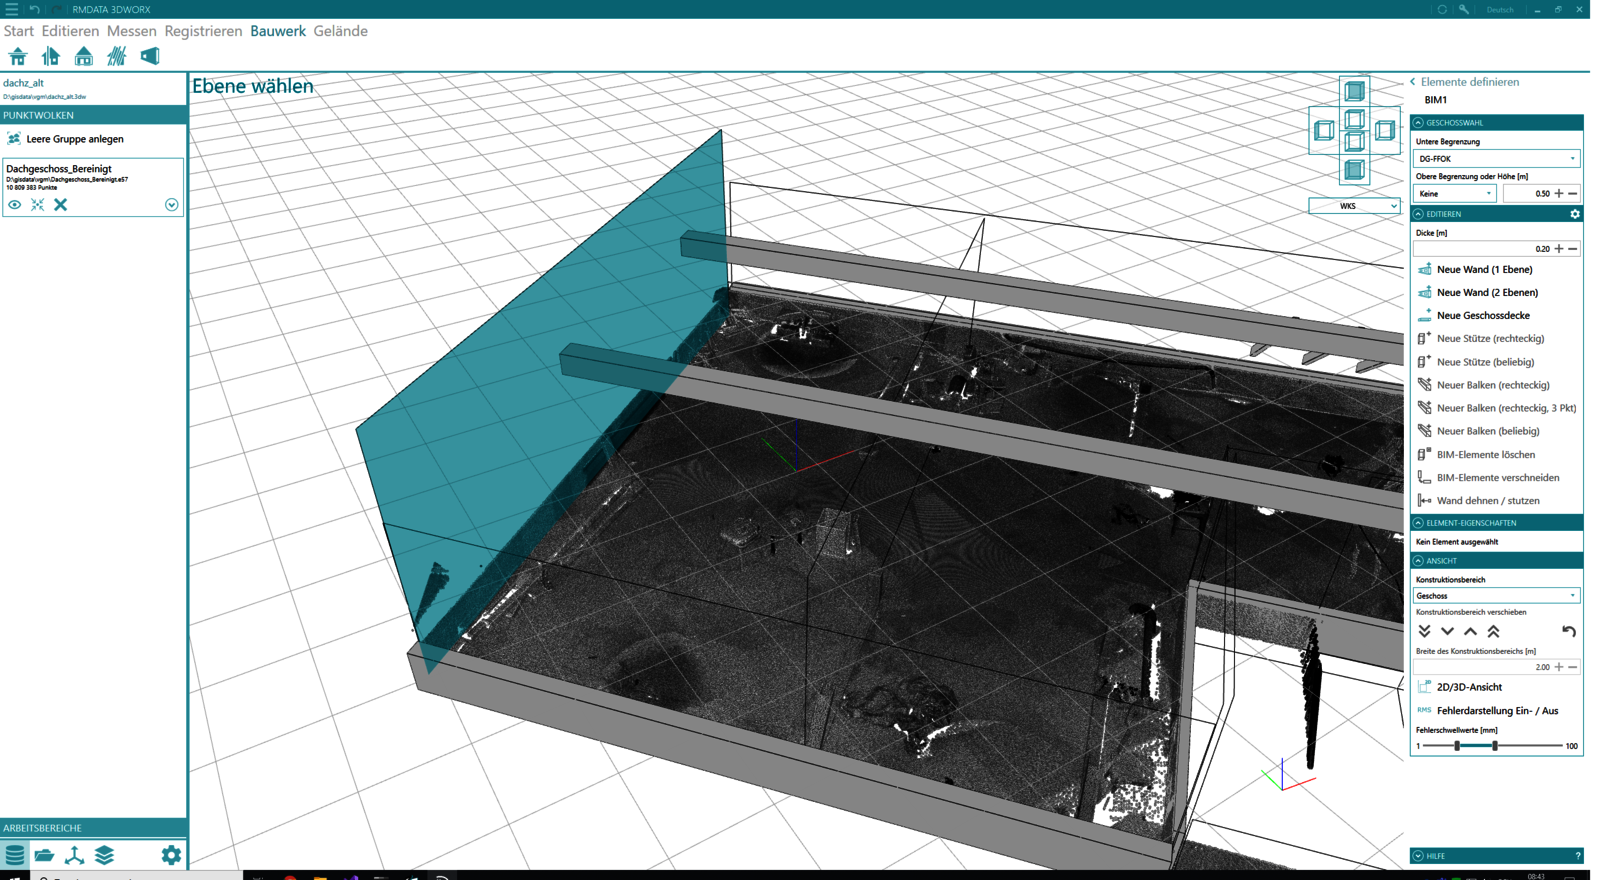The image size is (1600, 880).
Task: Open Untere Begrenzung DG-FFOK dropdown
Action: coord(1496,159)
